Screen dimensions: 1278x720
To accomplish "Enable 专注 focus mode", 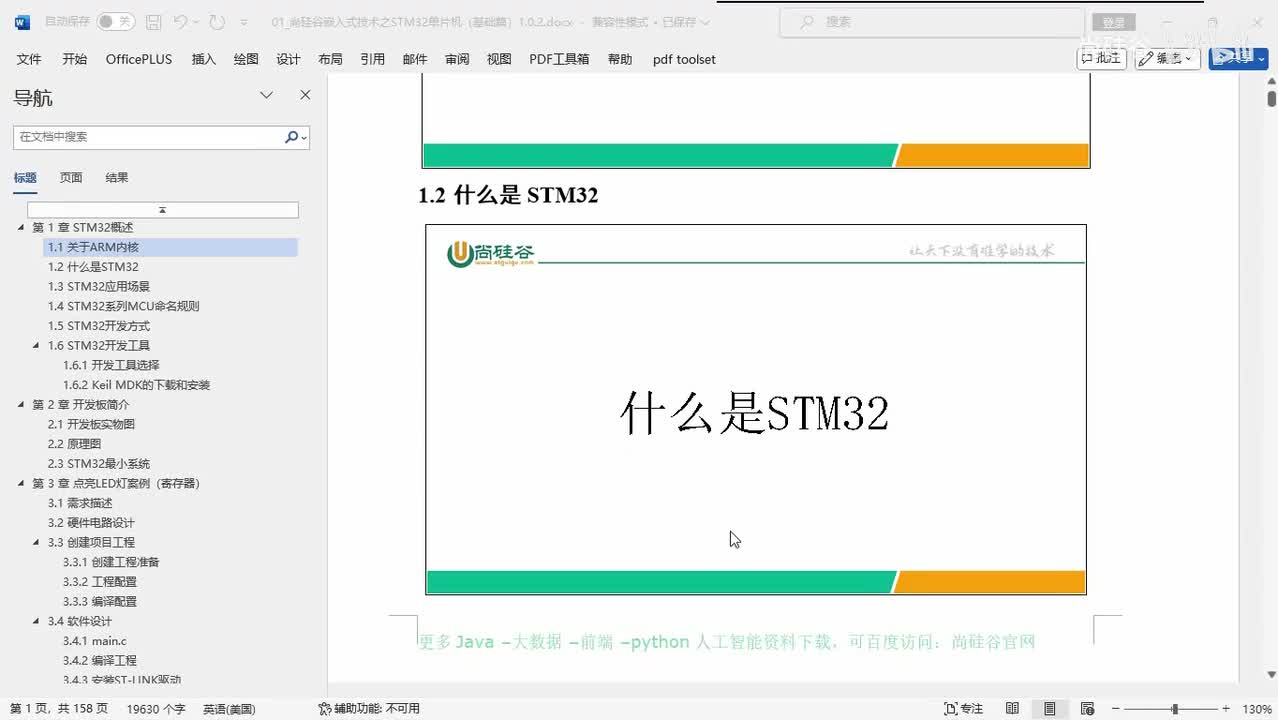I will (963, 708).
